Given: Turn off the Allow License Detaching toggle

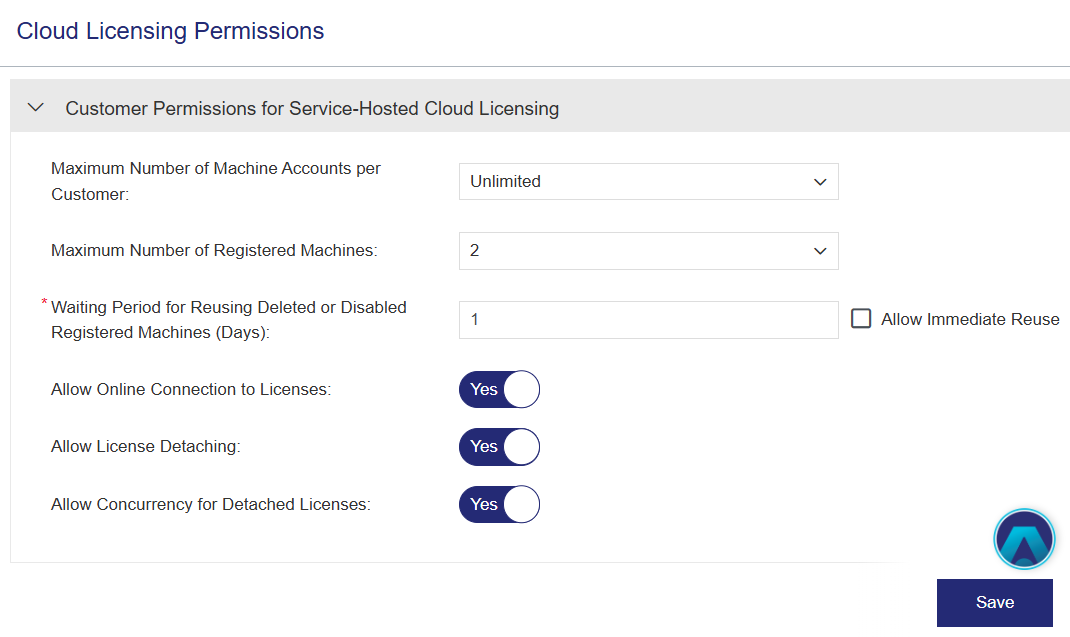Looking at the screenshot, I should 499,447.
